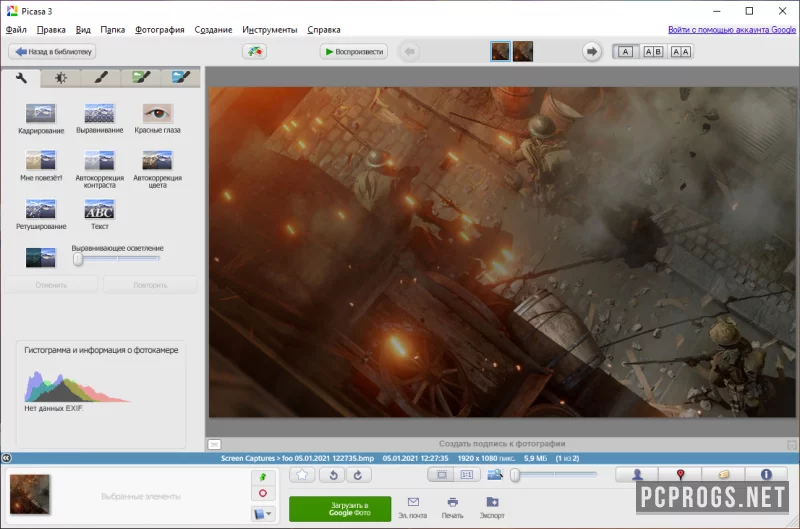
Task: Switch to A A side-by-side view
Action: click(681, 52)
